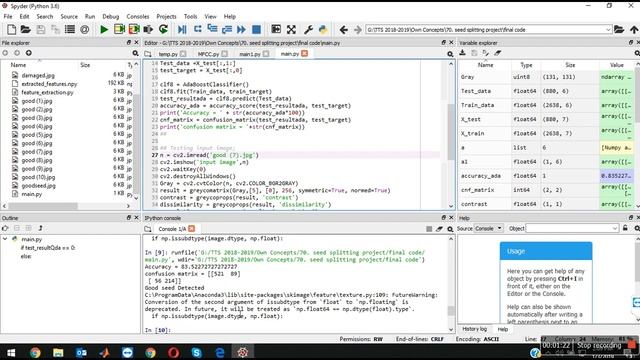
Task: Open Skype from the taskbar
Action: (196, 352)
